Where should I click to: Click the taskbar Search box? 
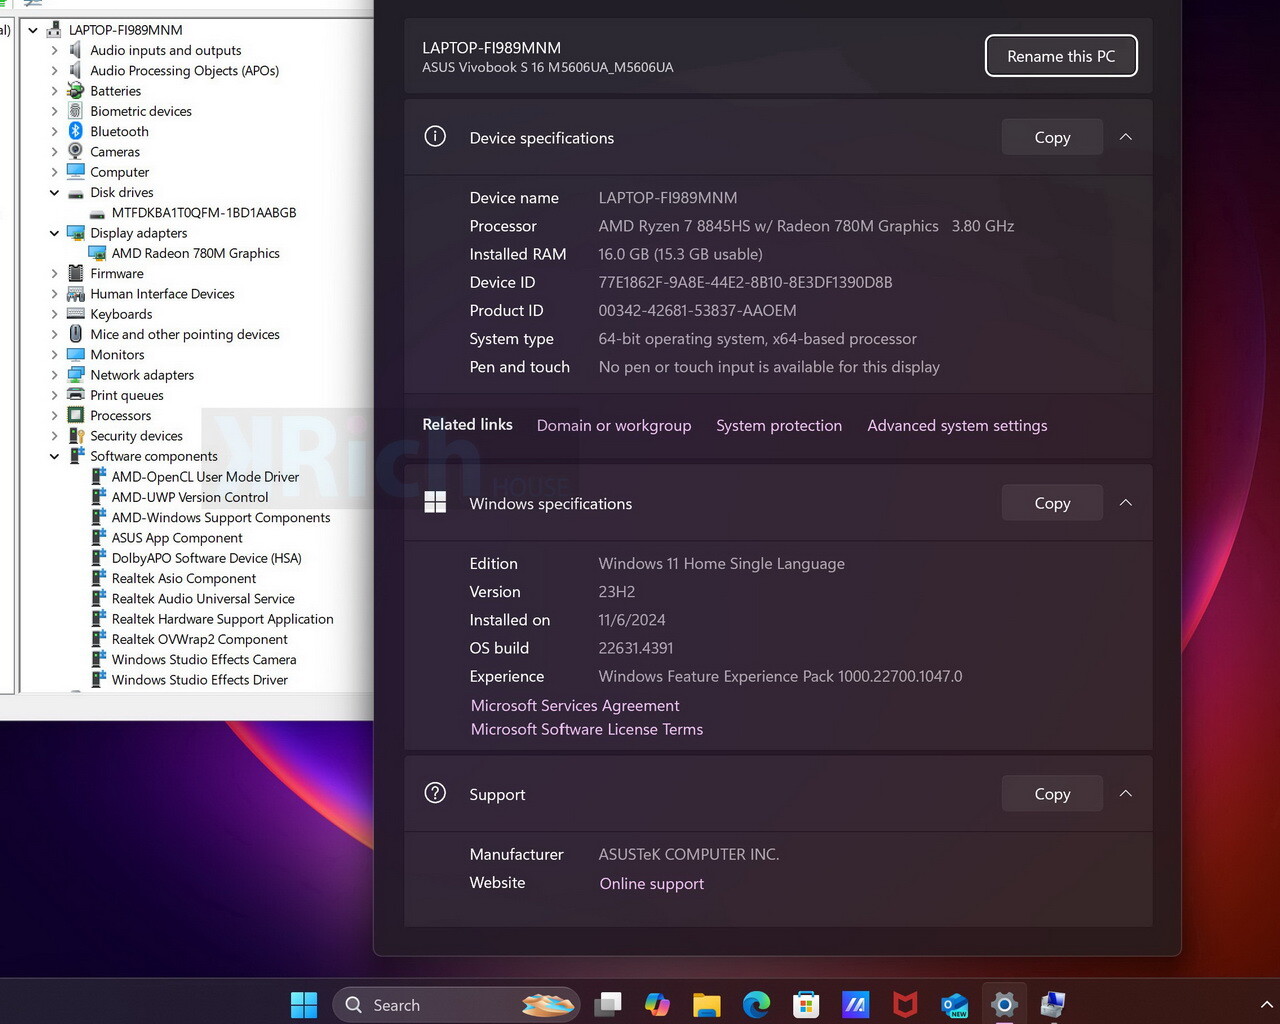(x=456, y=1004)
